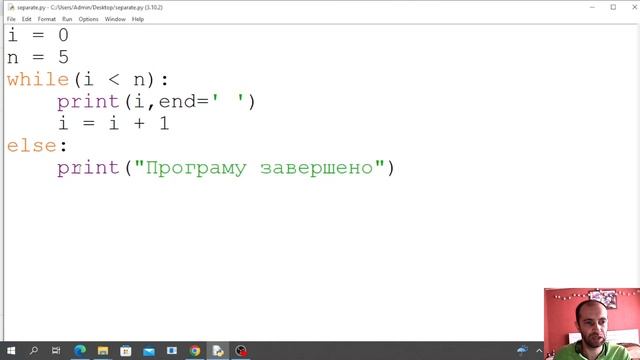This screenshot has width=640, height=360.
Task: Click on "print(i,end=' ')" line
Action: click(156, 102)
